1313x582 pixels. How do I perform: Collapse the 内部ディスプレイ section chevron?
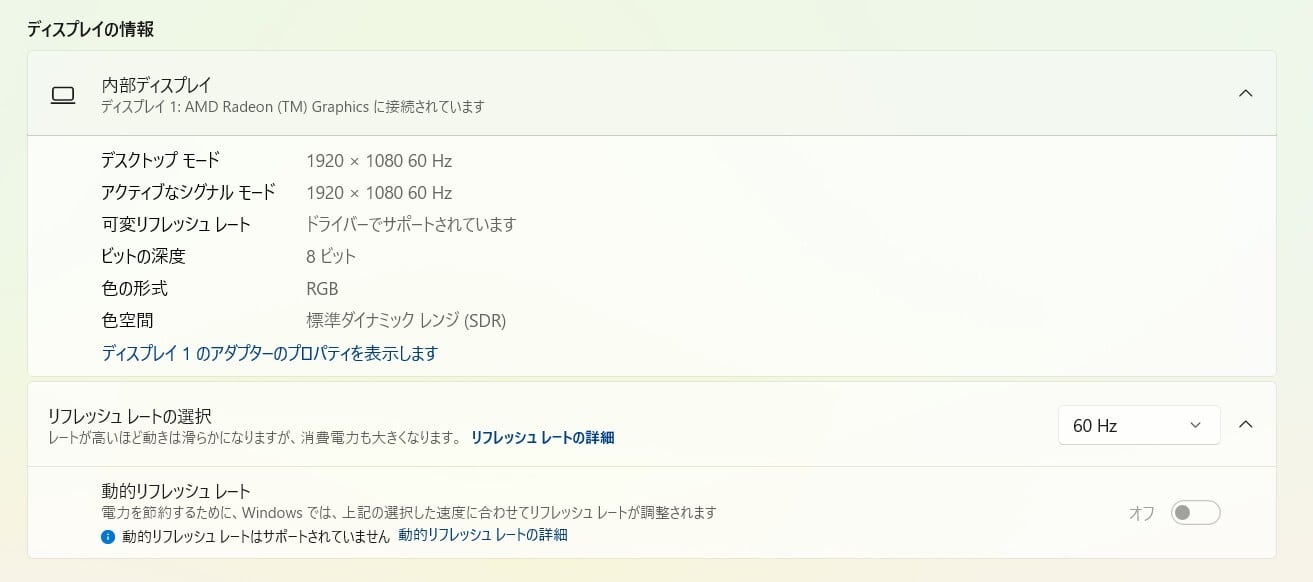(x=1245, y=94)
